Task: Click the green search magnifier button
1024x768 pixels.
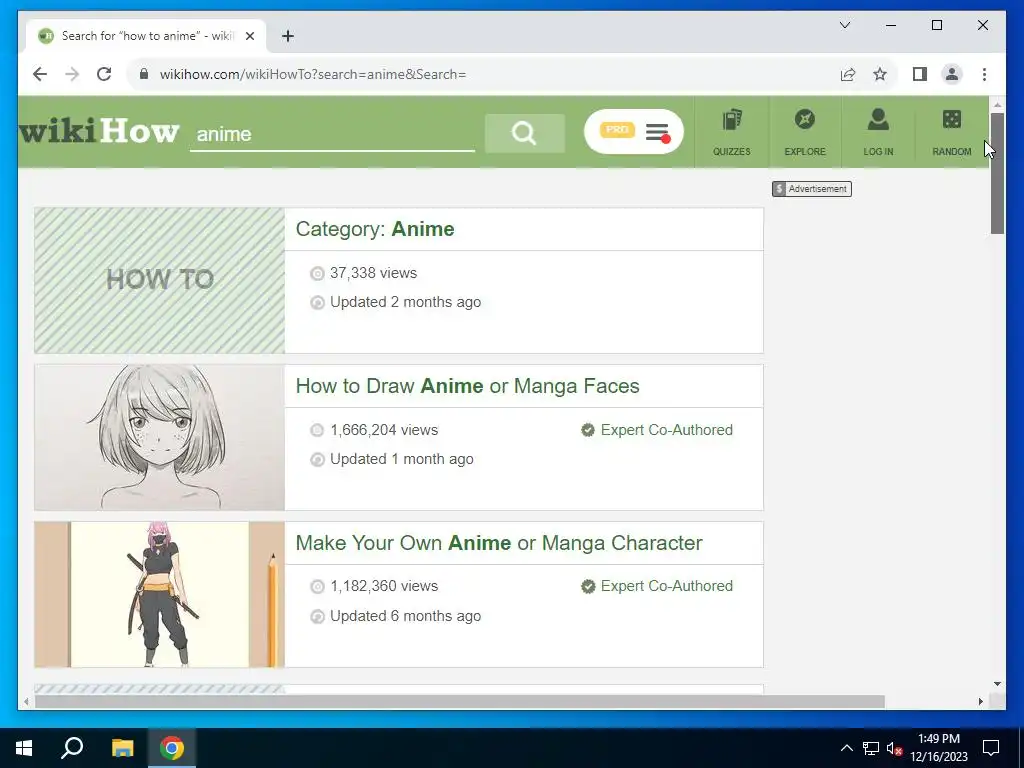Action: (x=524, y=133)
